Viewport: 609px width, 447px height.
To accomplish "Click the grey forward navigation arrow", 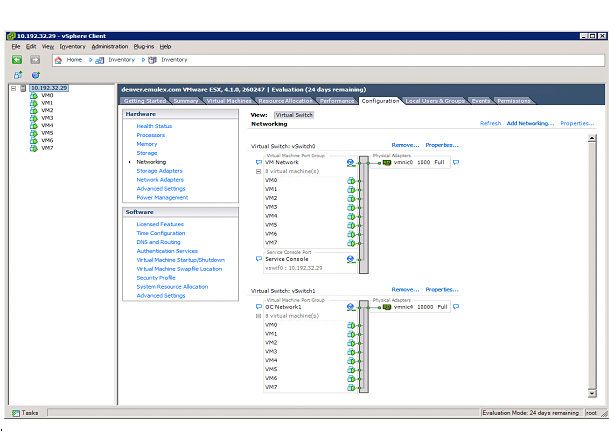I will point(35,59).
